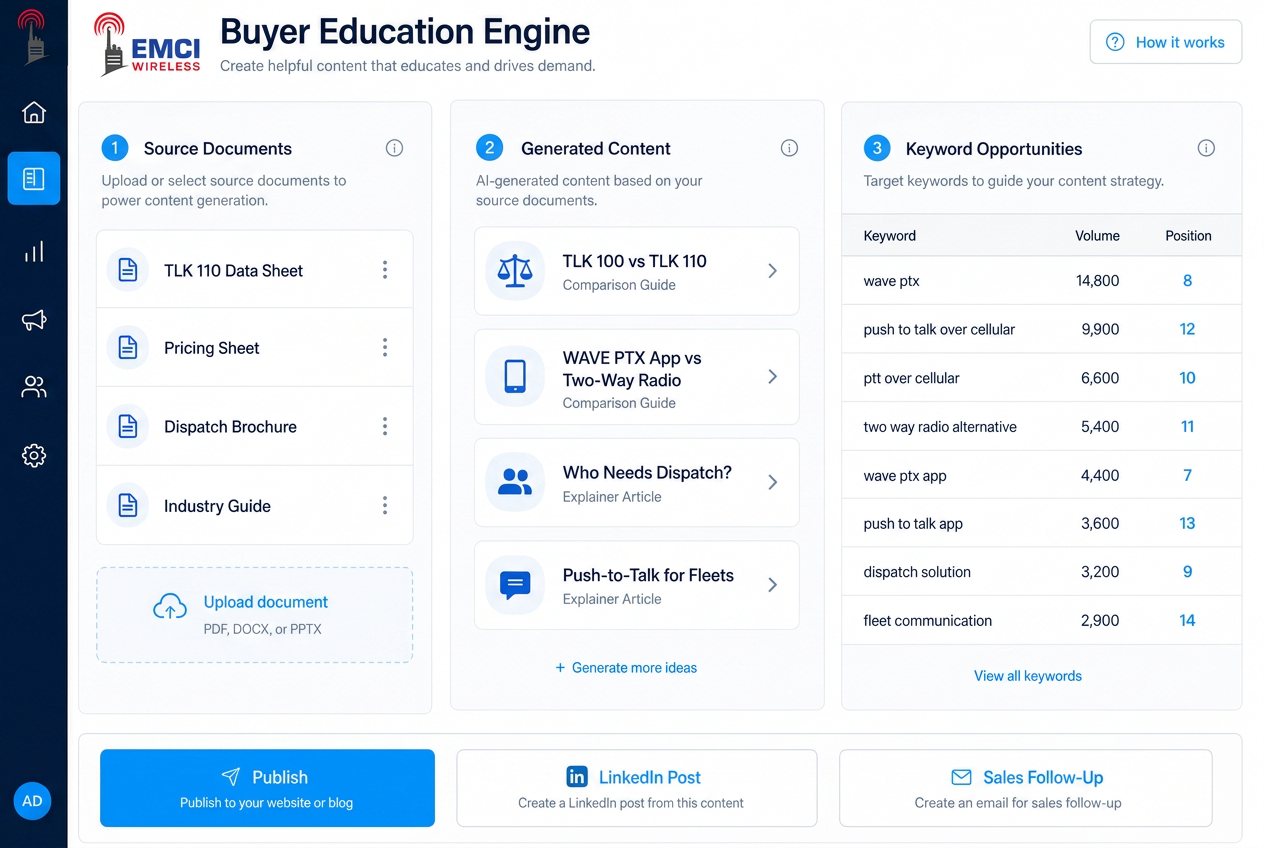Open the settings gear in the sidebar
1264x848 pixels.
34,456
